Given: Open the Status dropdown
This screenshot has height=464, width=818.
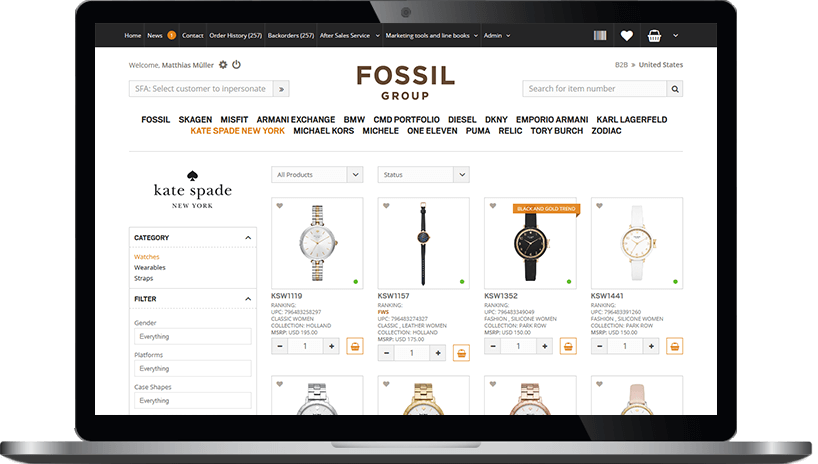Looking at the screenshot, I should [424, 175].
